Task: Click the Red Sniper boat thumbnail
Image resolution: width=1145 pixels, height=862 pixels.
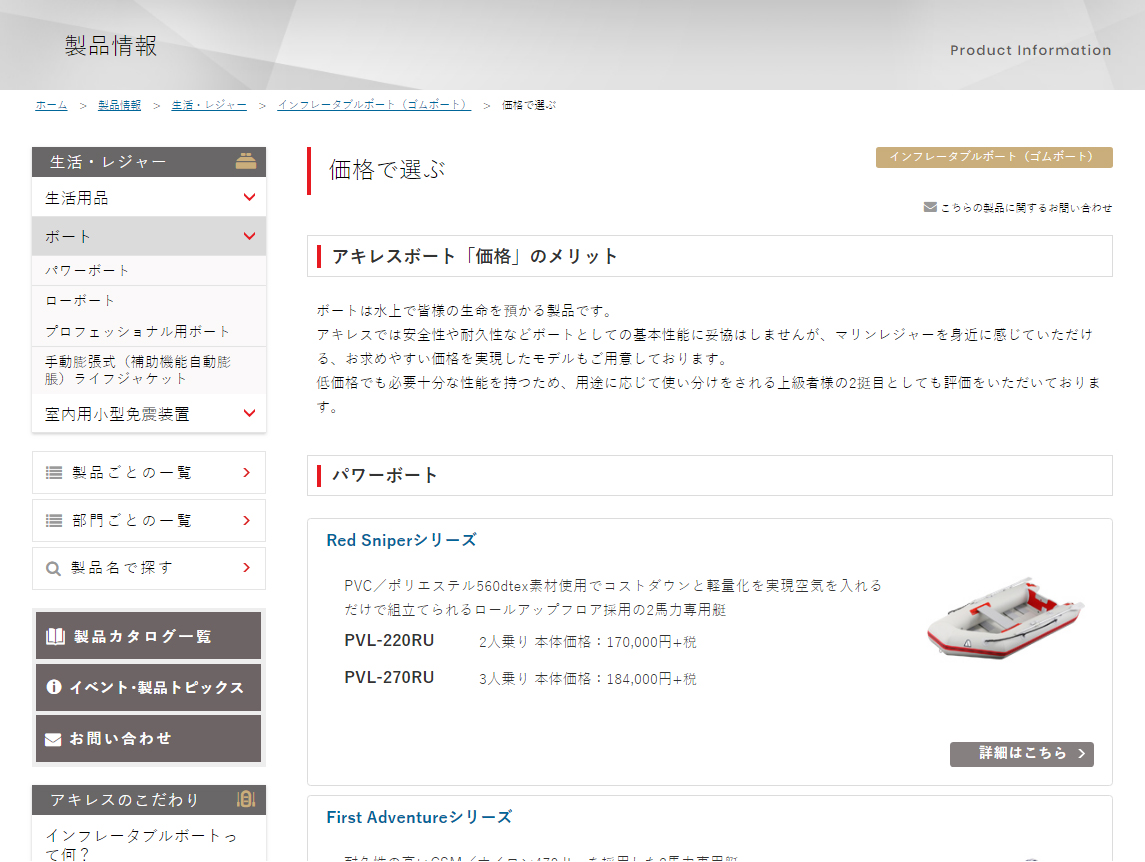Action: tap(1005, 618)
